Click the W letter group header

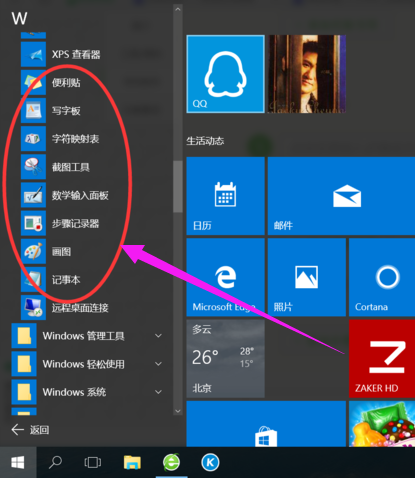[19, 18]
